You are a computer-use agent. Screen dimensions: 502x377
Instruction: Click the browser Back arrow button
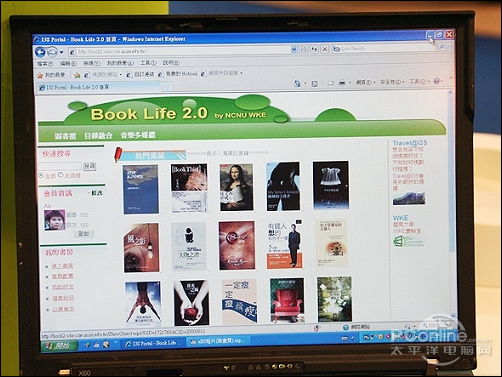[40, 52]
